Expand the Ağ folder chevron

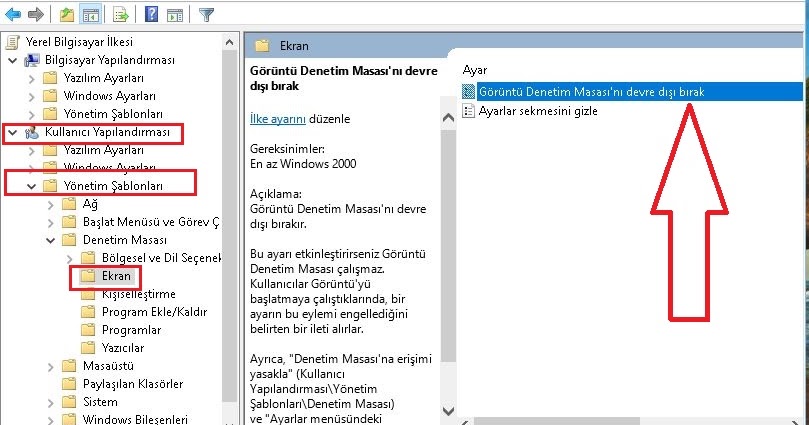coord(51,204)
